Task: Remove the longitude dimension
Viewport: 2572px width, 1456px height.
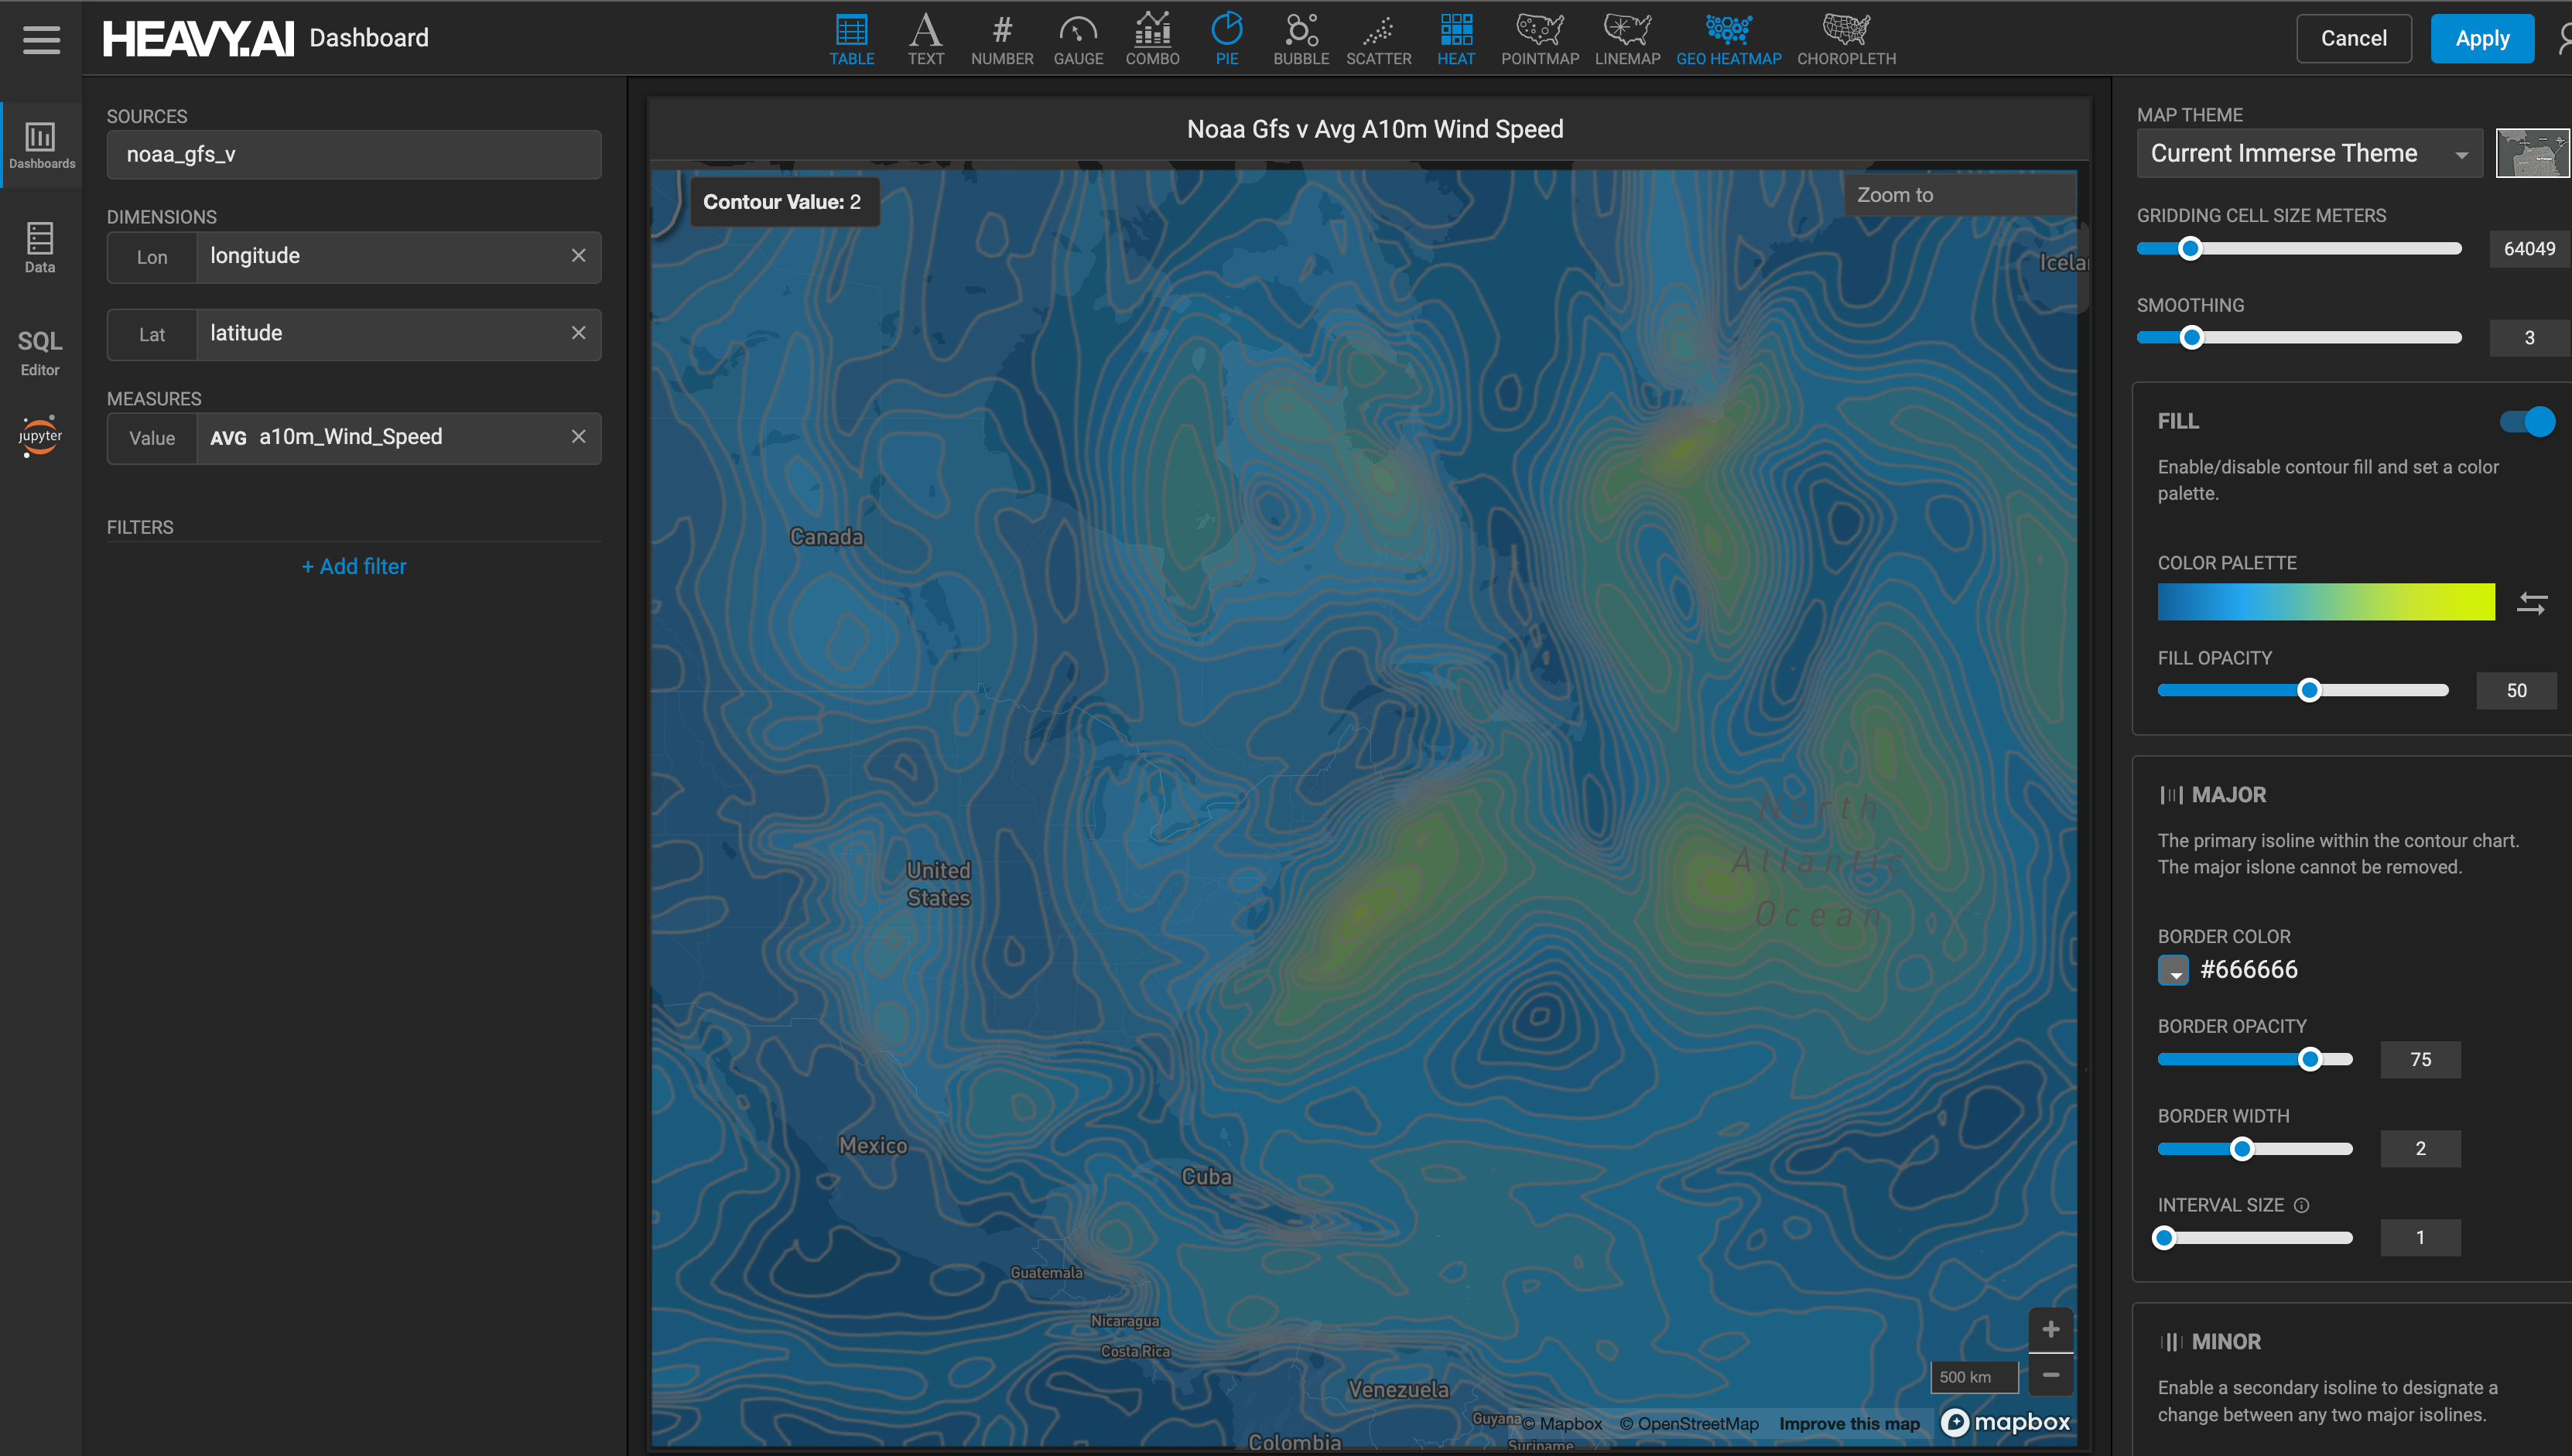Action: point(578,256)
